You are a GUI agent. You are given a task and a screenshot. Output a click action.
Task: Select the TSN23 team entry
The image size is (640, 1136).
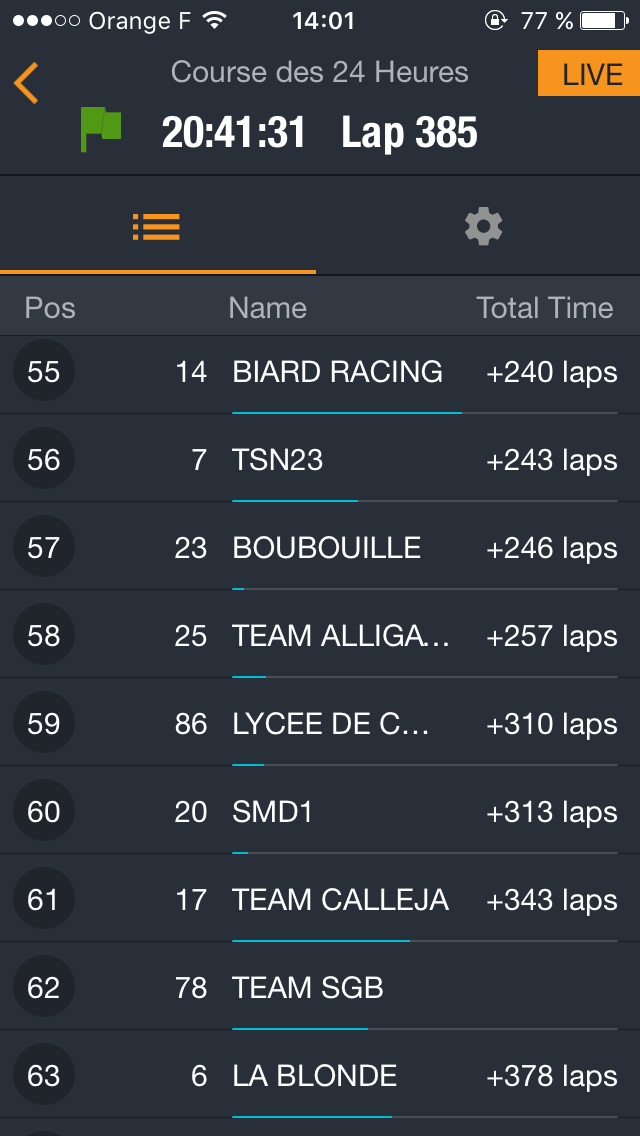coord(278,460)
